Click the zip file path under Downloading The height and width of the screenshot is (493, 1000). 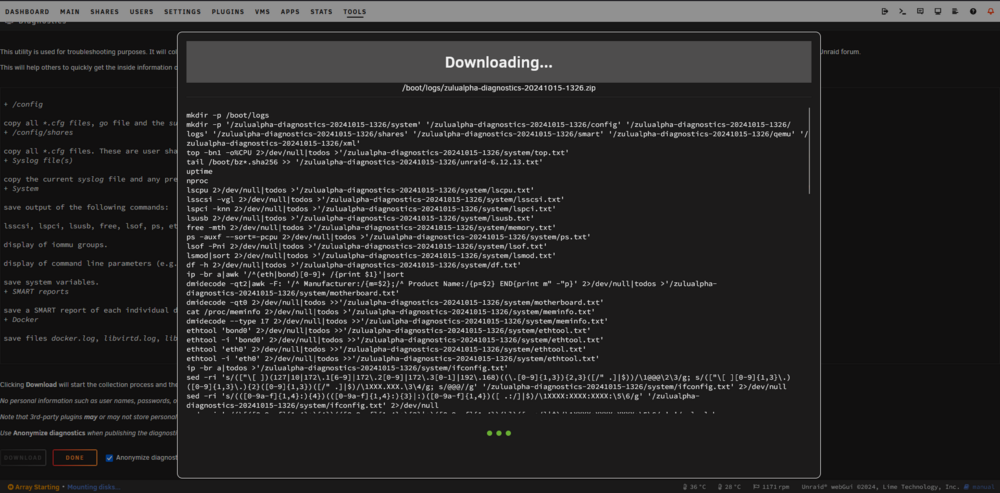(499, 88)
